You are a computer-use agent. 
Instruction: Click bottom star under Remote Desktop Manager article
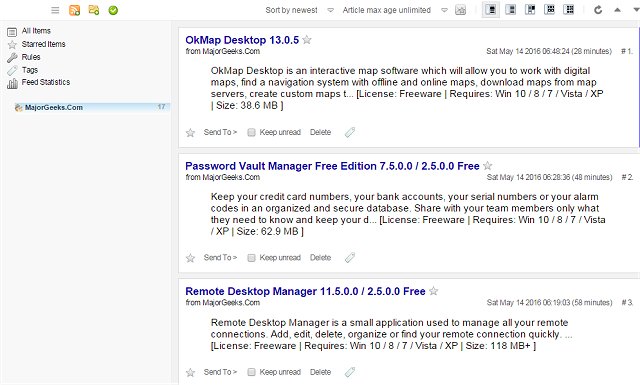(190, 372)
